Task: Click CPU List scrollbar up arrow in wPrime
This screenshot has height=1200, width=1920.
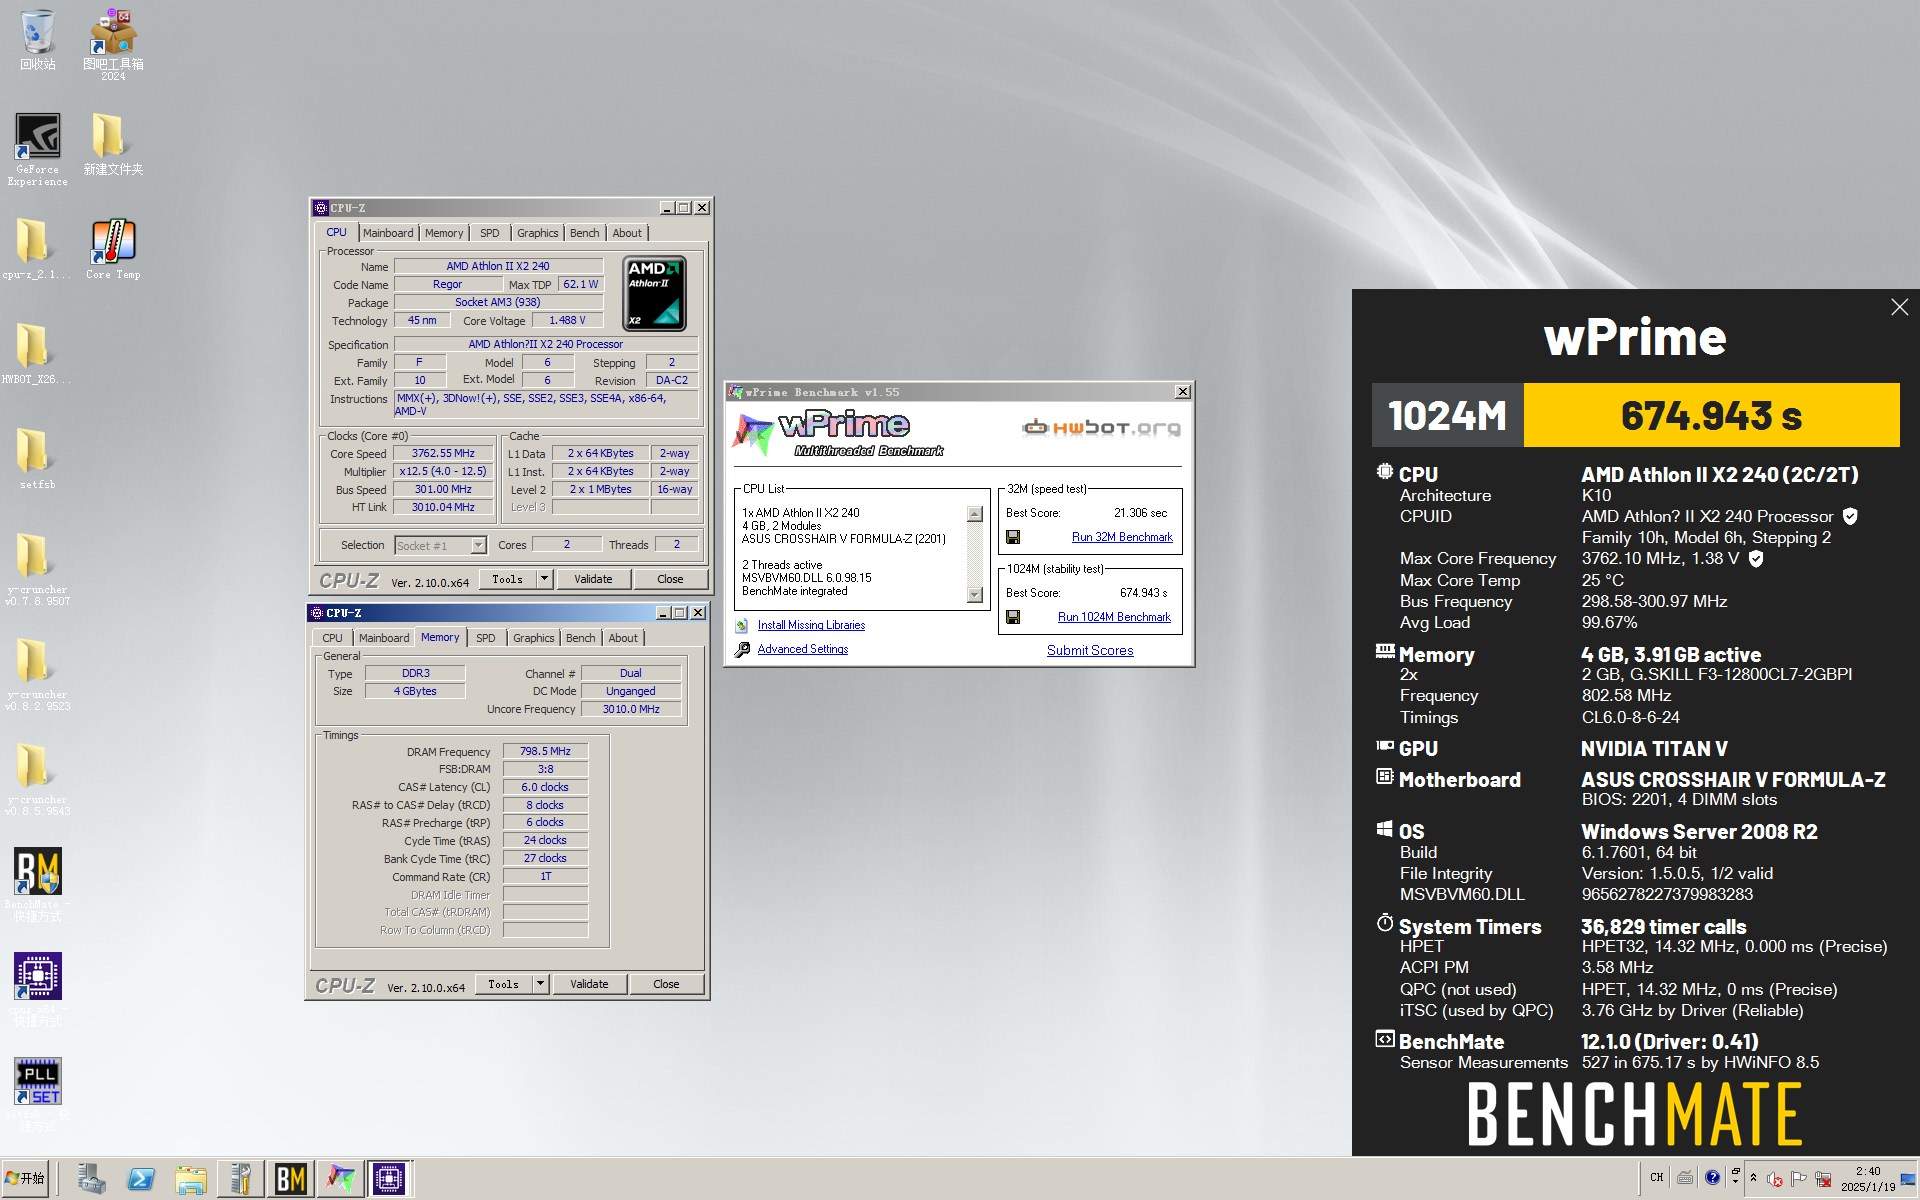Action: click(x=975, y=514)
